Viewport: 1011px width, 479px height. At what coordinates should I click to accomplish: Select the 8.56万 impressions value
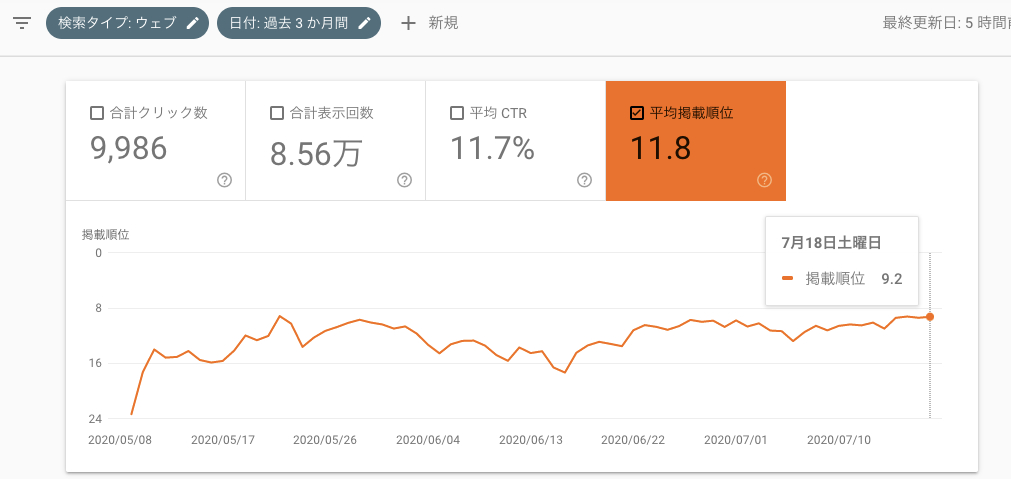click(x=315, y=153)
